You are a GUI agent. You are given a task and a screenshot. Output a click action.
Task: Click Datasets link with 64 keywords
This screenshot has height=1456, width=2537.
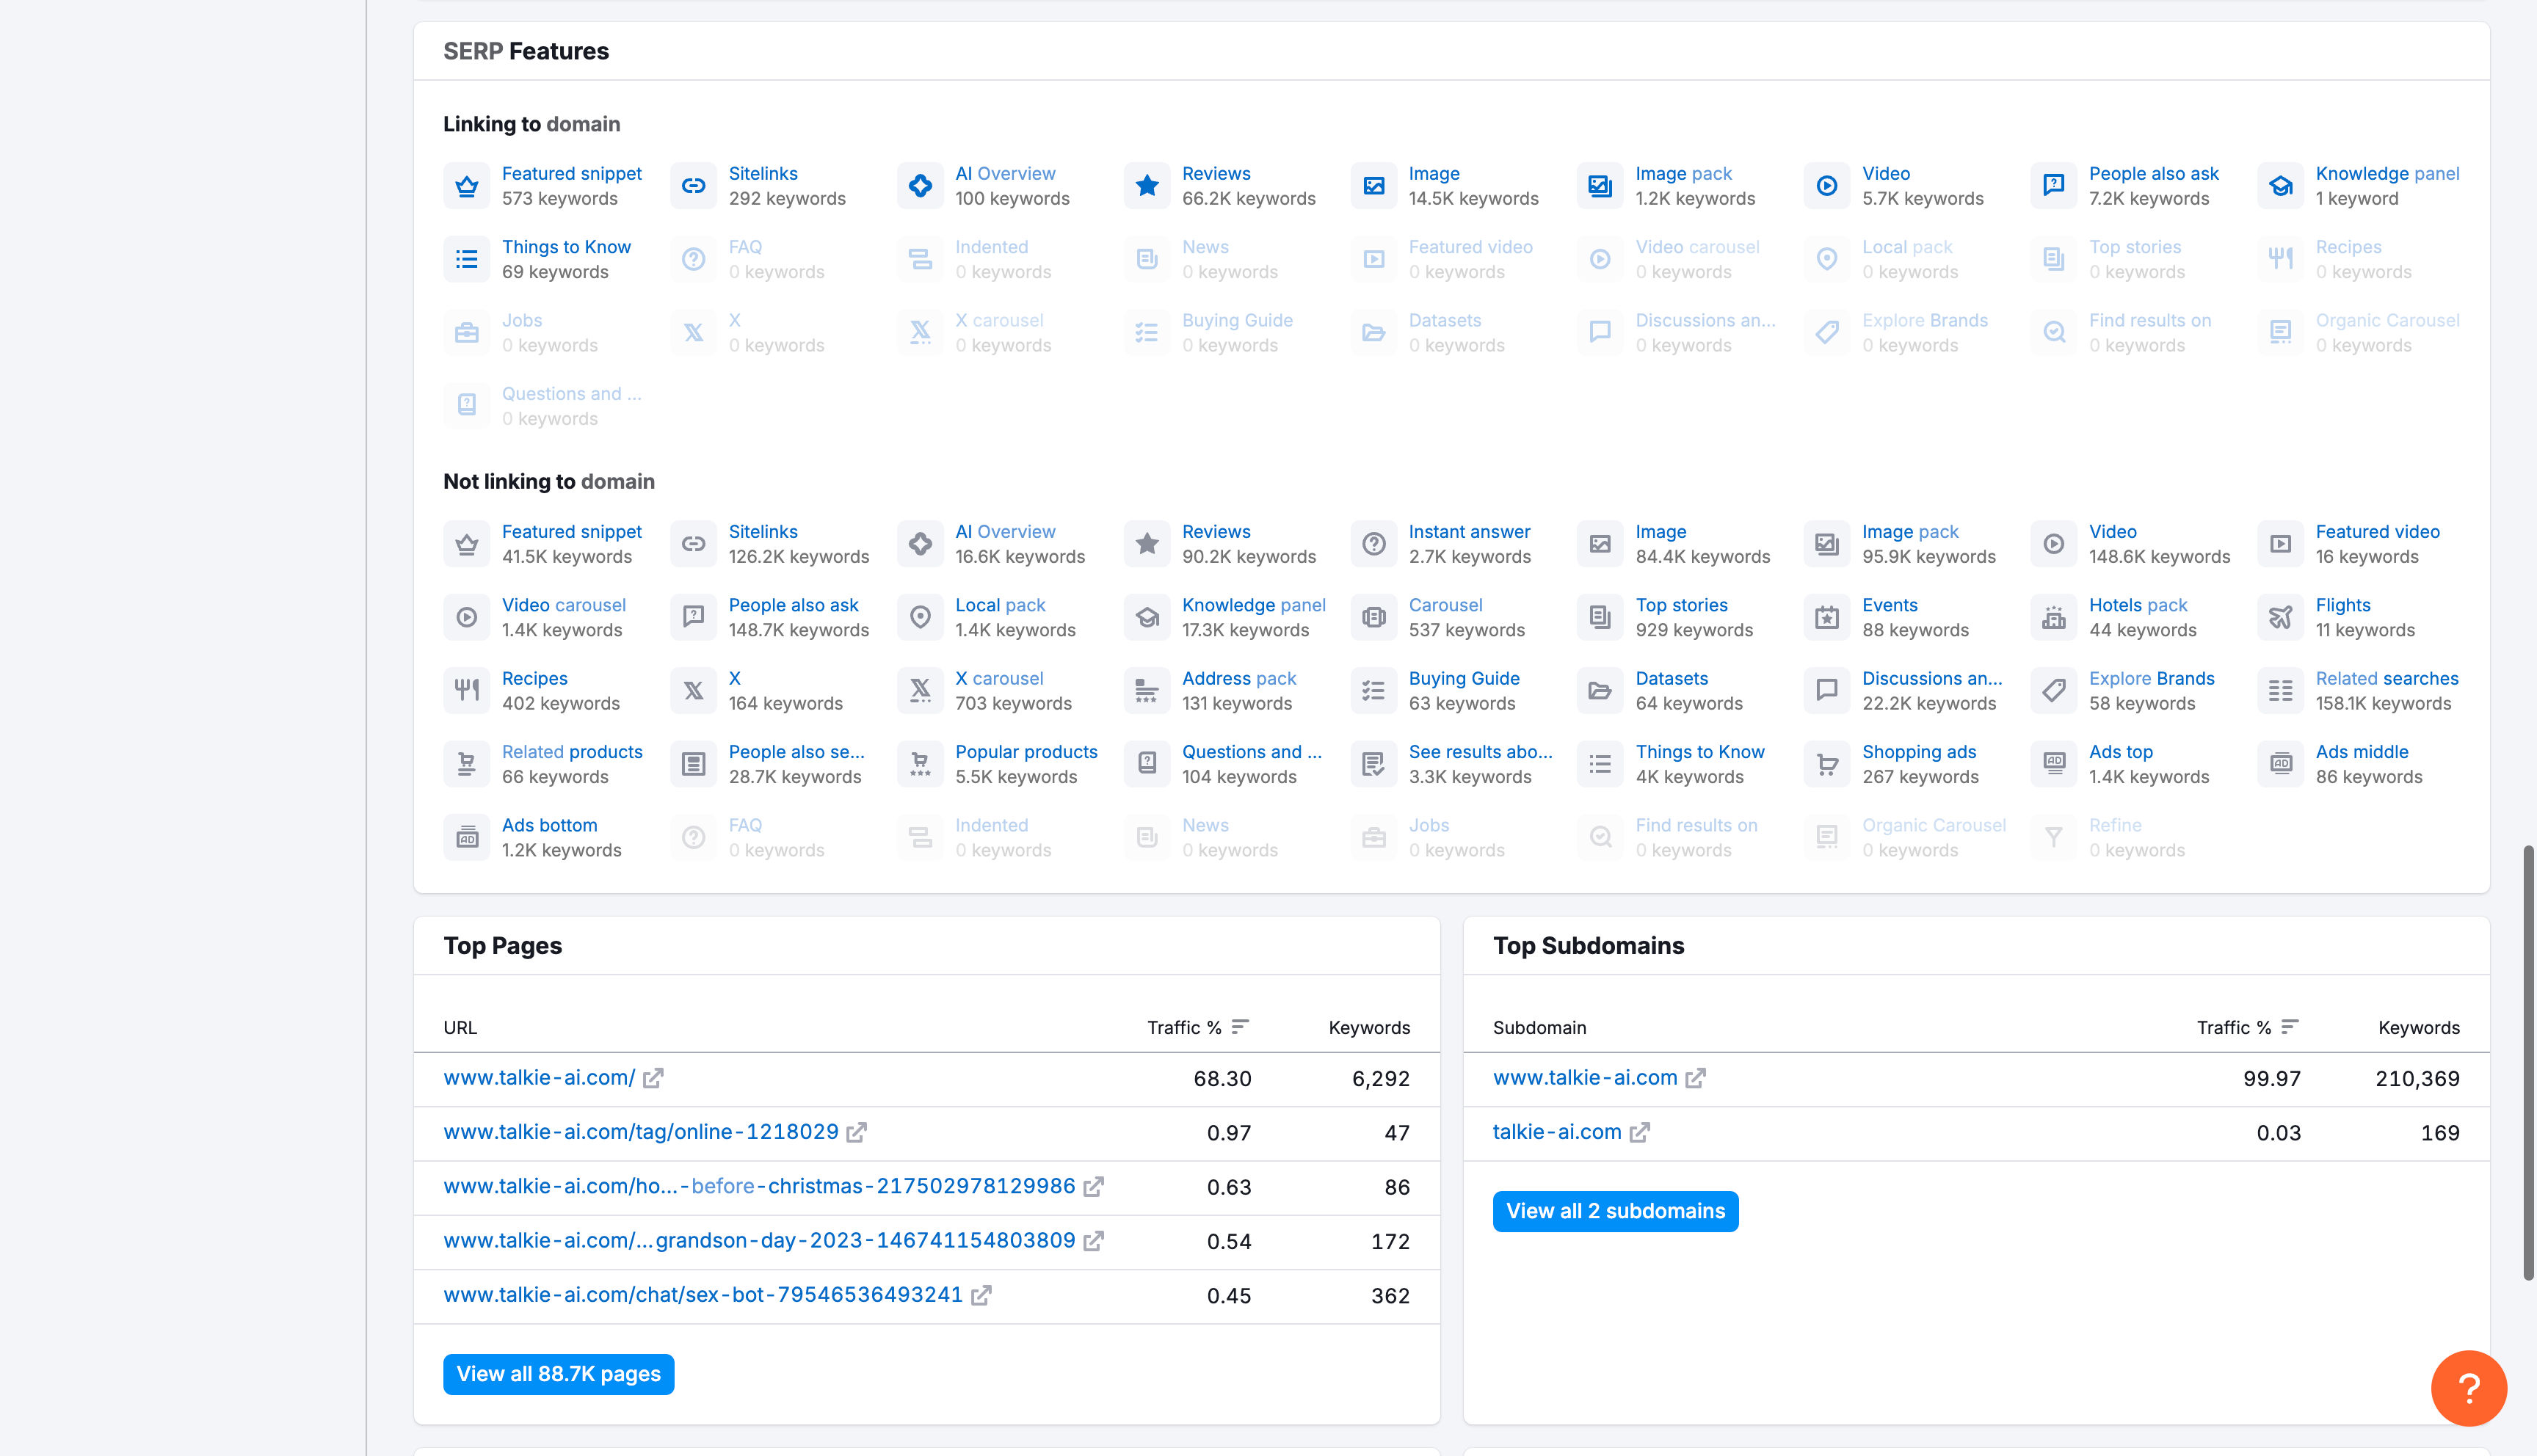[1671, 678]
